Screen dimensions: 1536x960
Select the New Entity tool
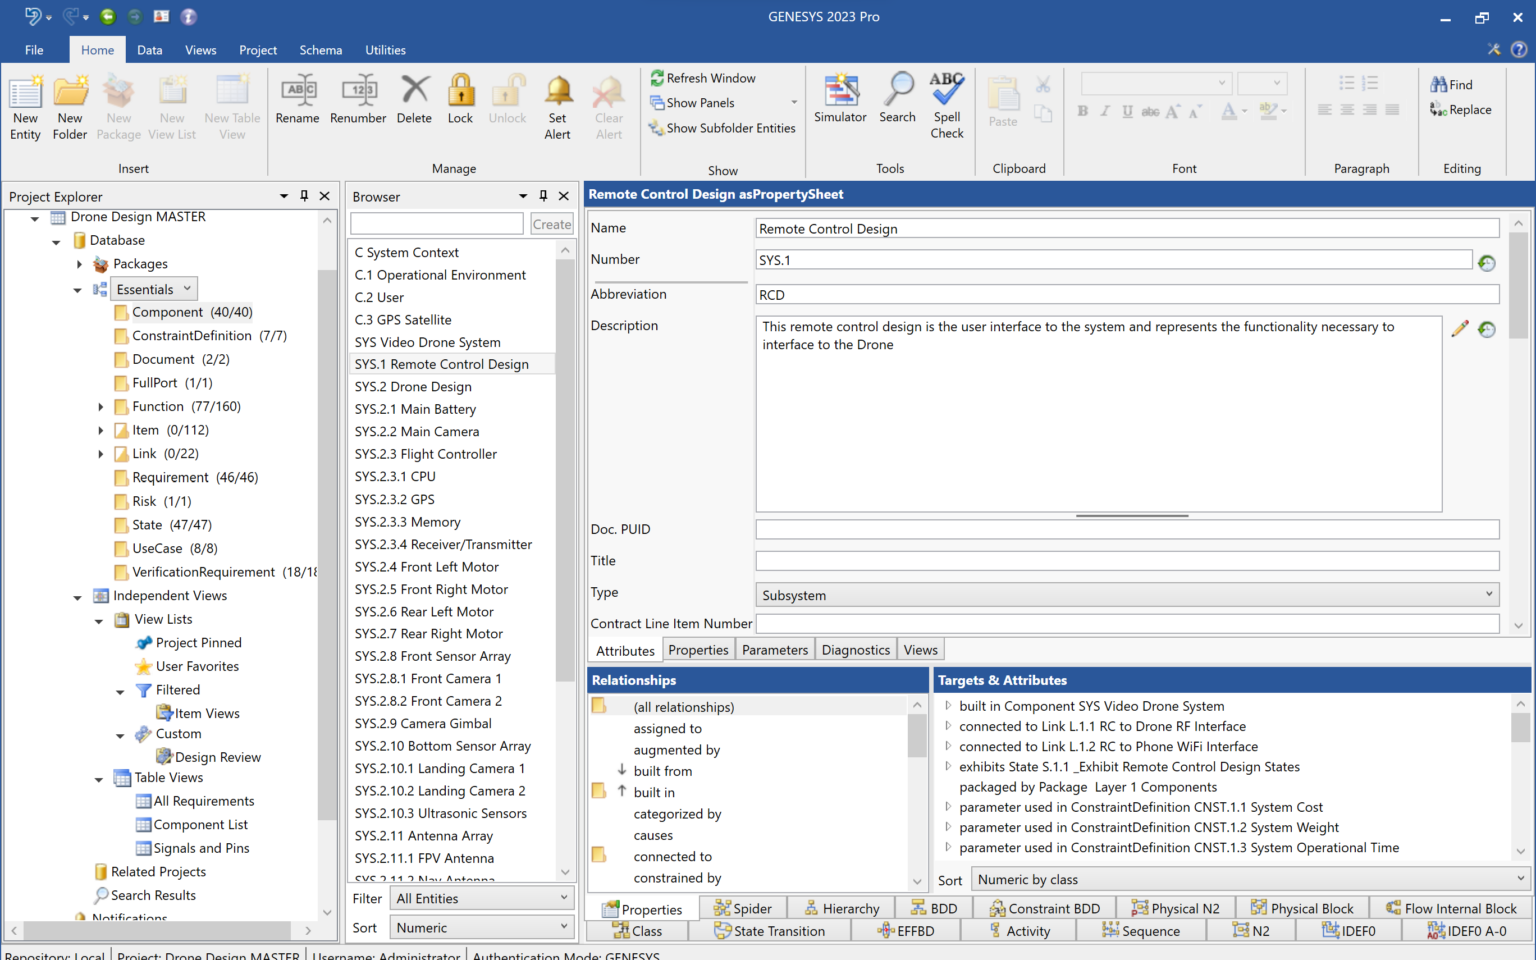point(25,105)
